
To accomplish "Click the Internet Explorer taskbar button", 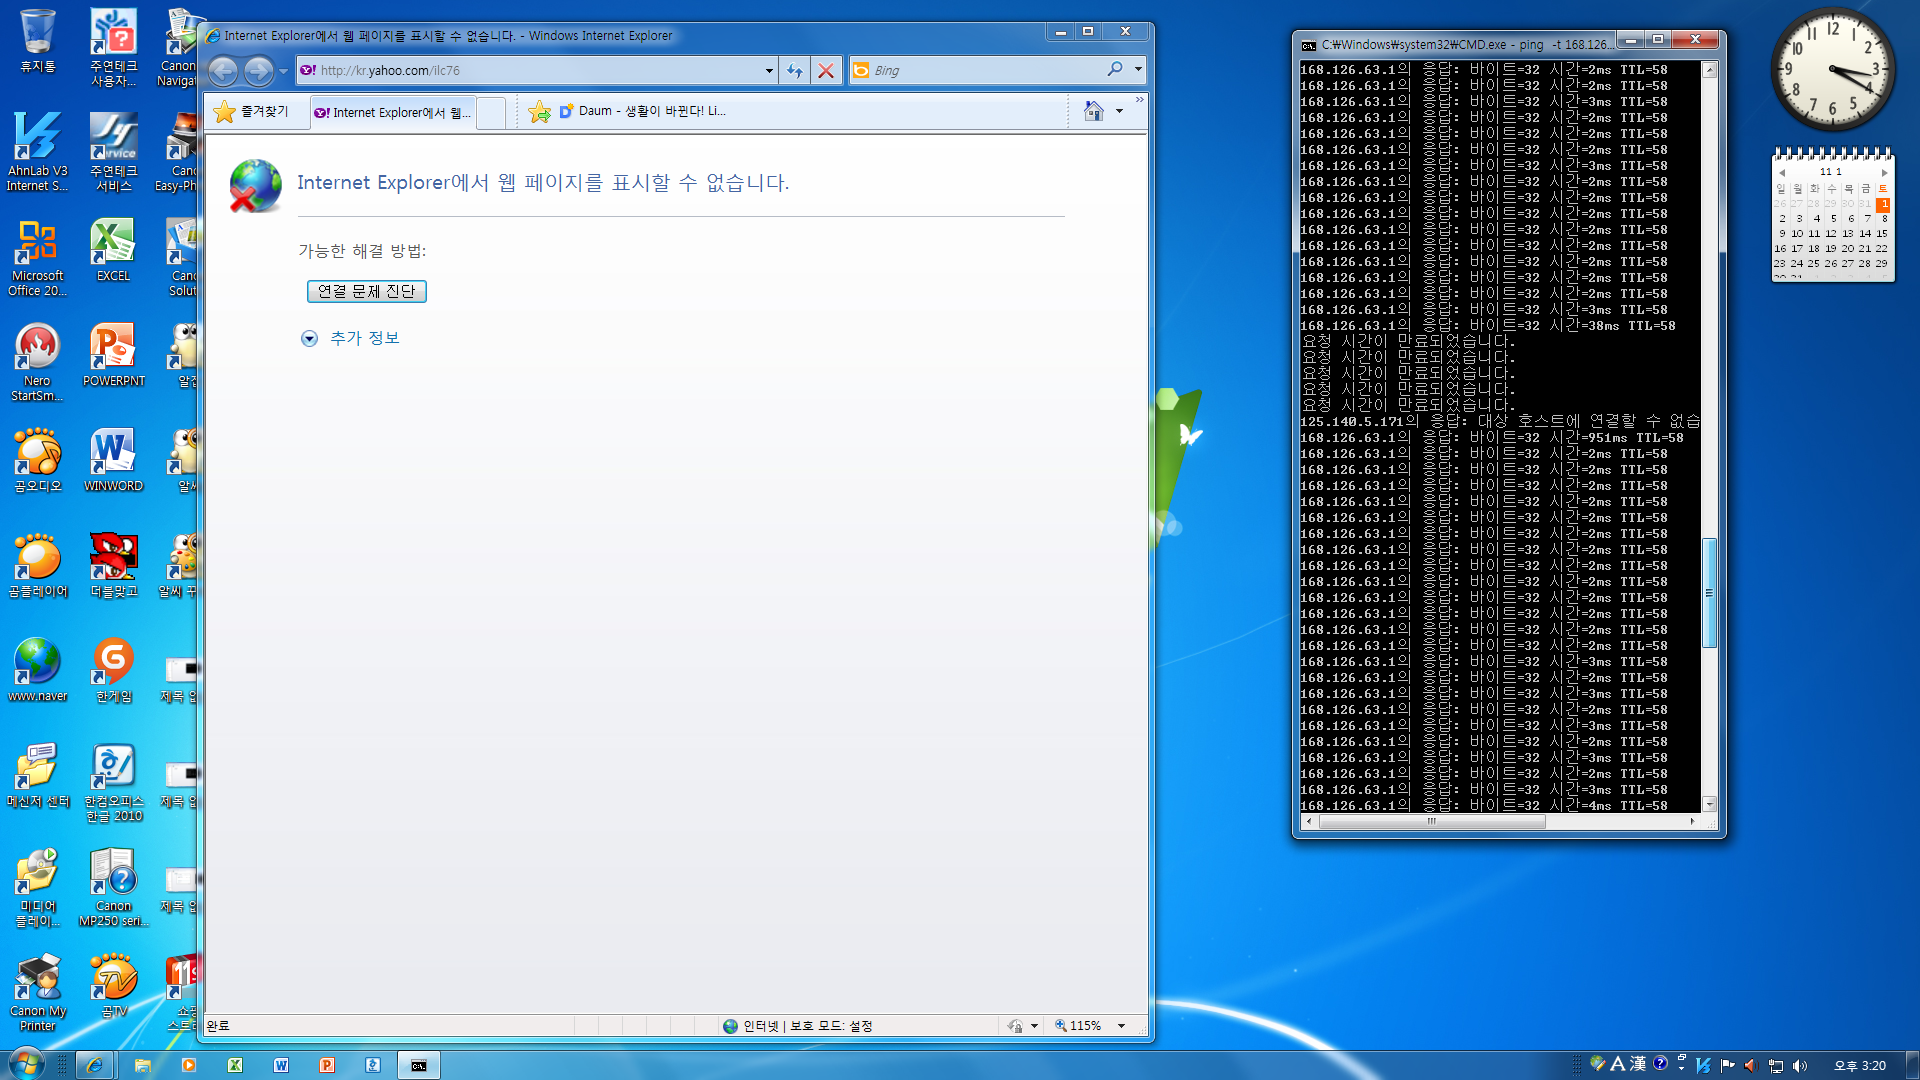I will click(x=94, y=1065).
